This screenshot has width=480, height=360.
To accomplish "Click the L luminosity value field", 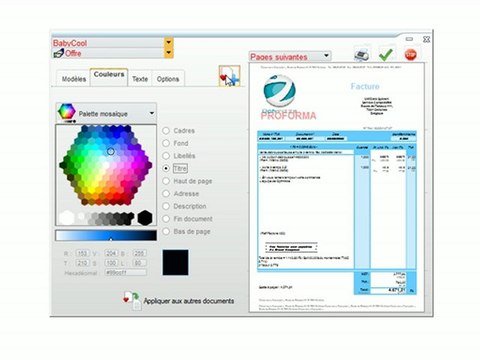I will [139, 263].
